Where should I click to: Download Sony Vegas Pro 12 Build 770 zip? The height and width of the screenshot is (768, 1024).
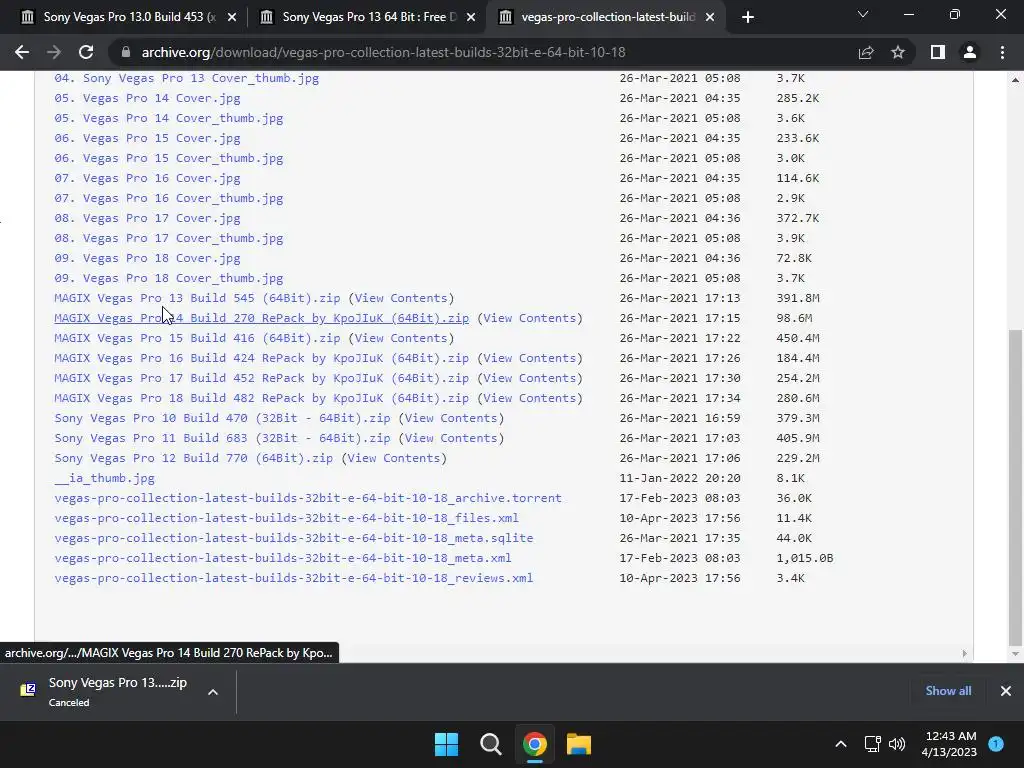(x=193, y=458)
